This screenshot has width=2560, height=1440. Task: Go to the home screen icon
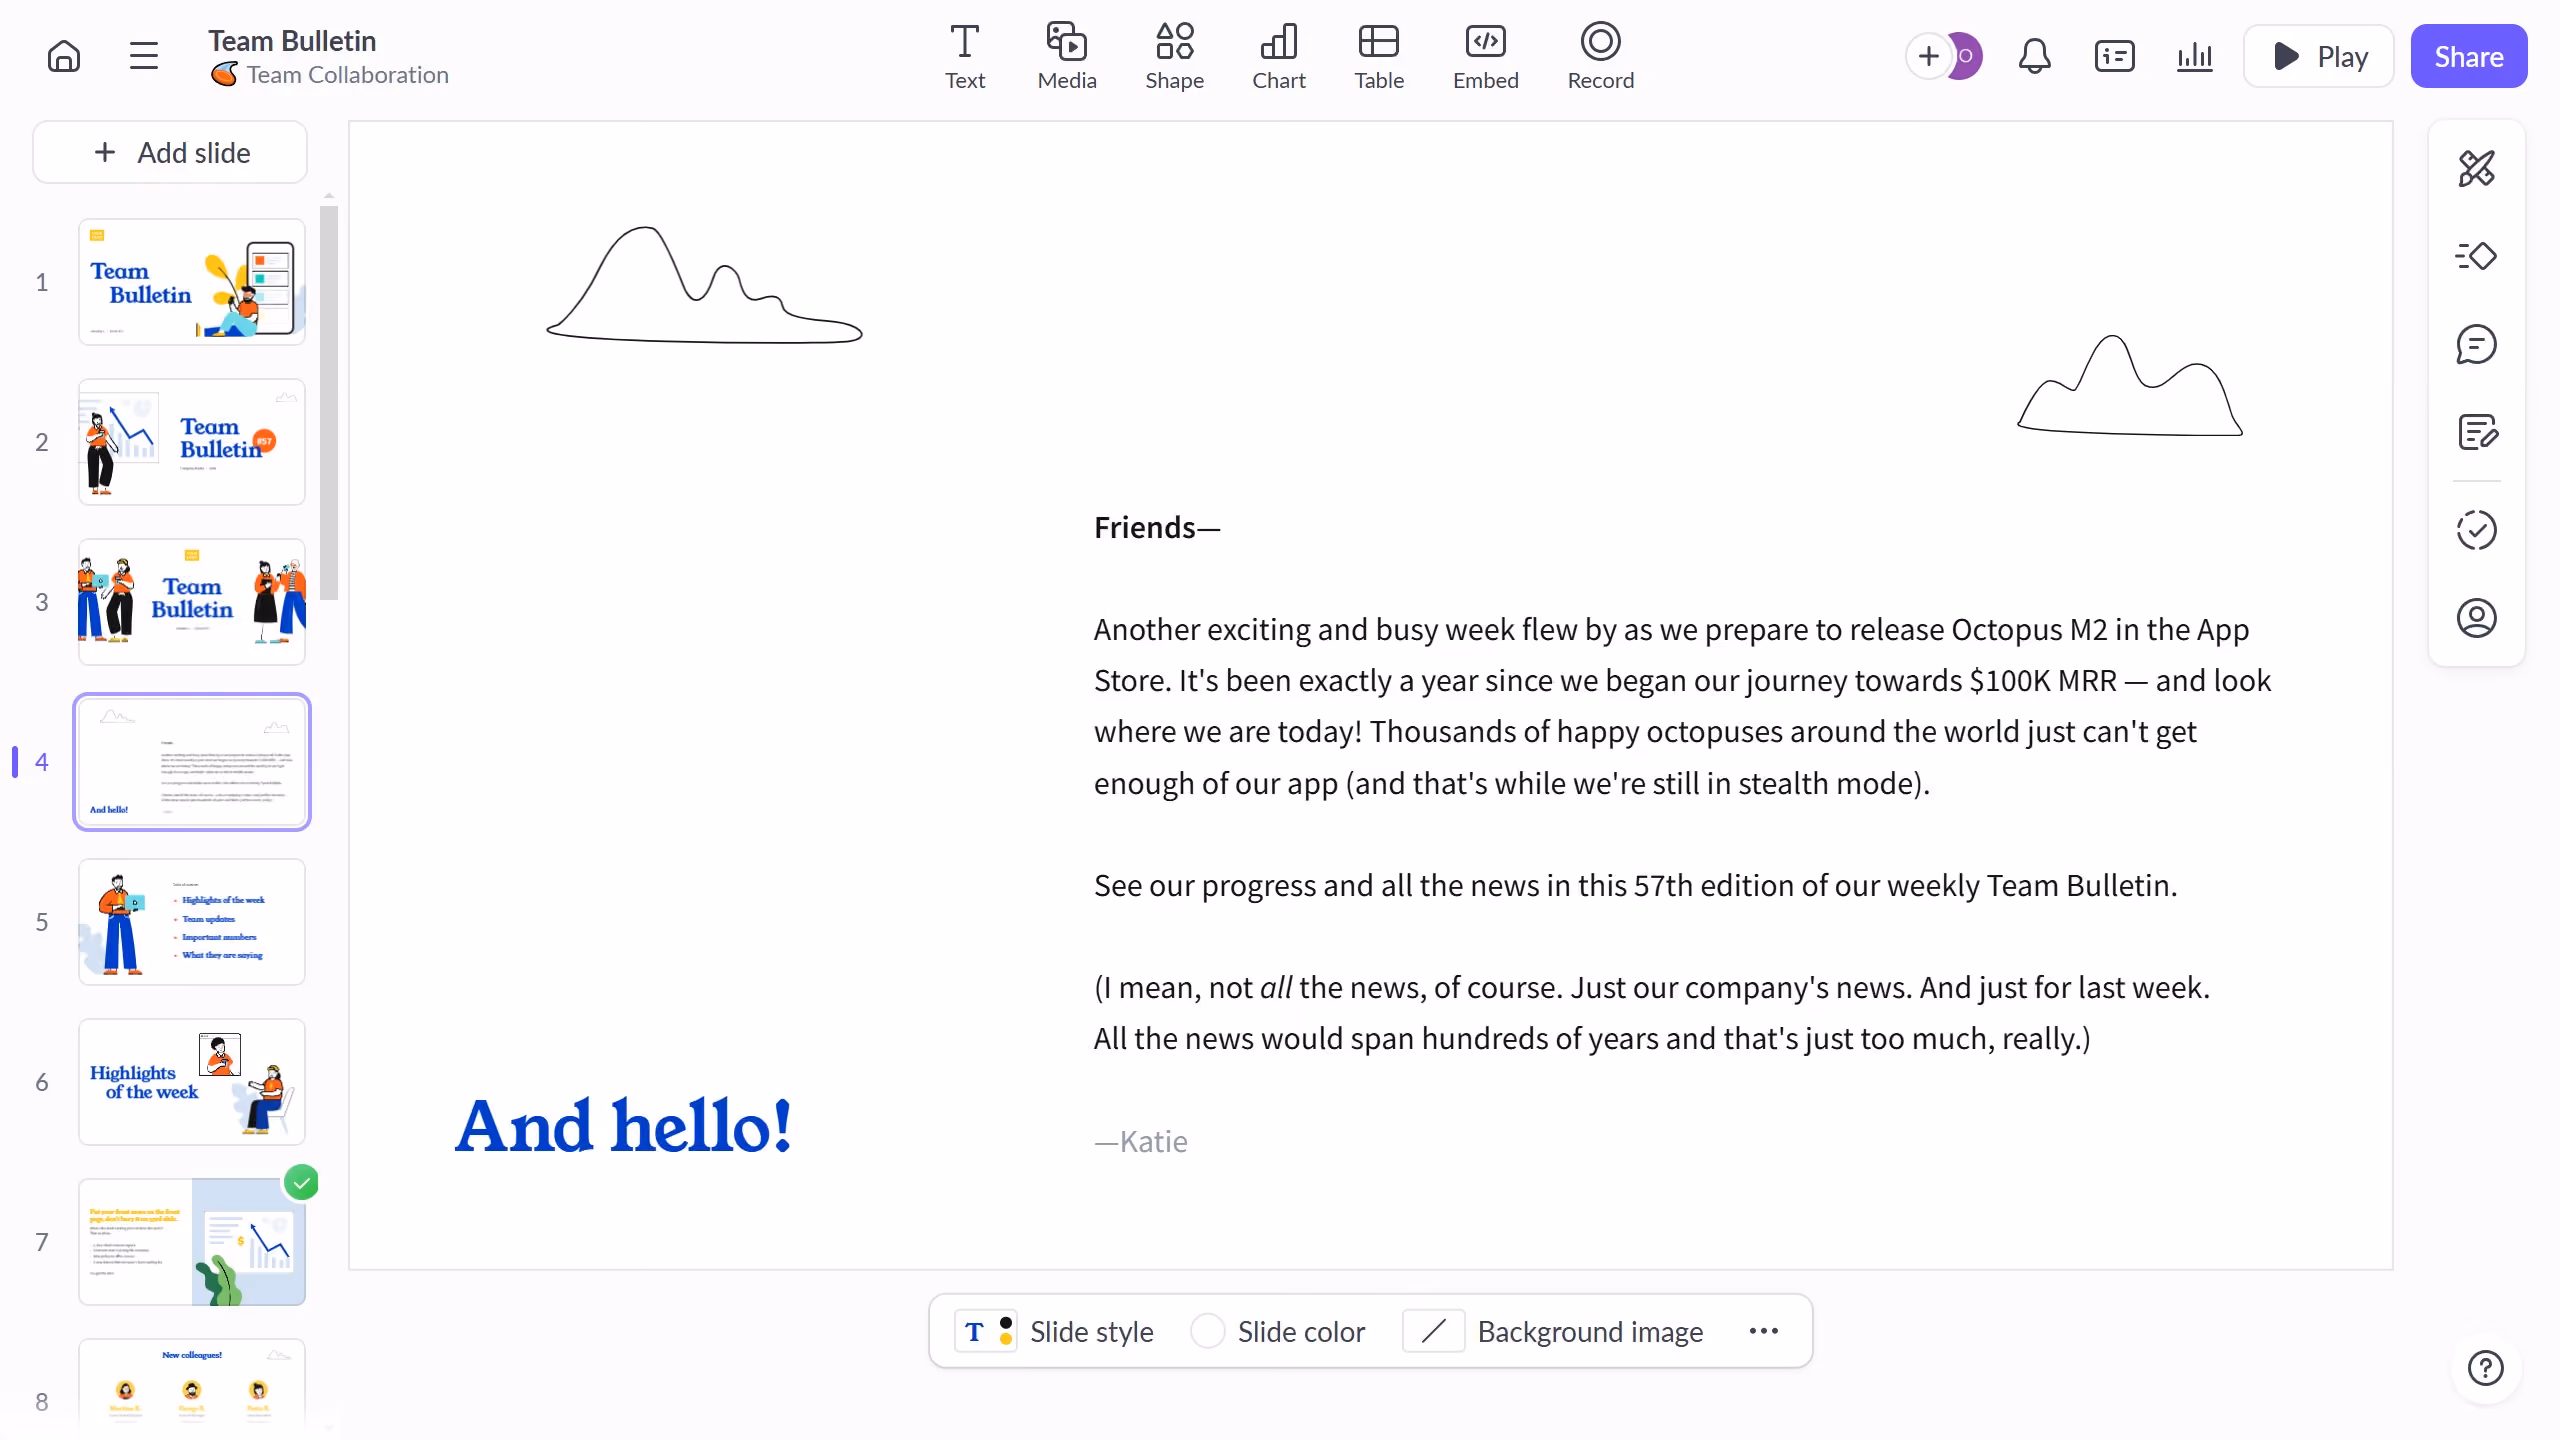pyautogui.click(x=64, y=56)
